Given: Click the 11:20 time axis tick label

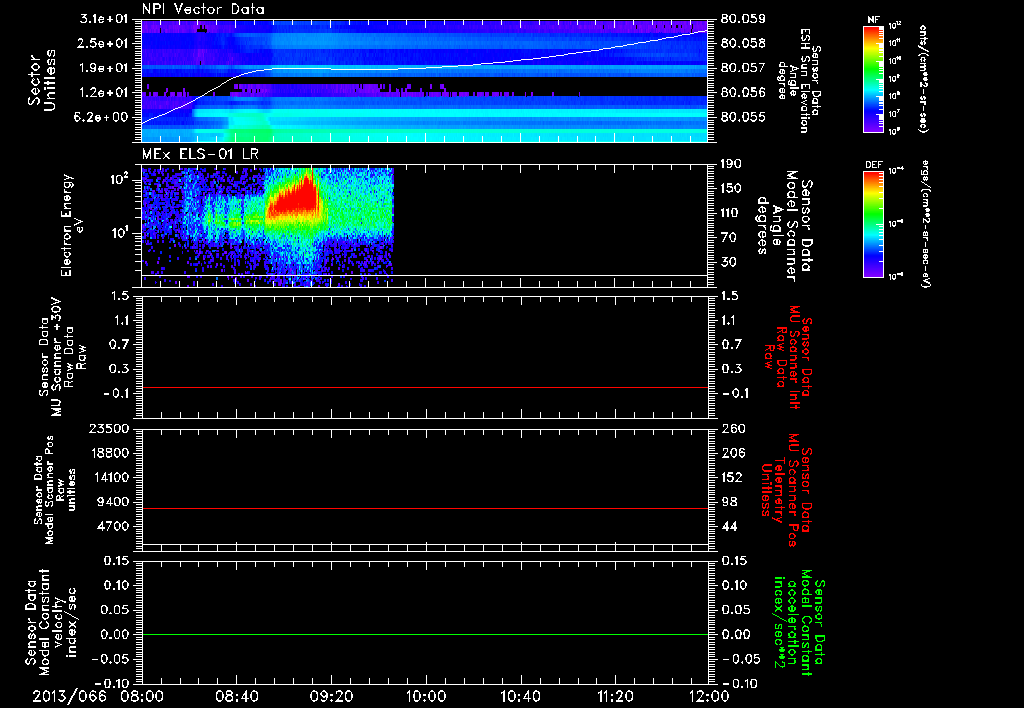Looking at the screenshot, I should [x=615, y=697].
